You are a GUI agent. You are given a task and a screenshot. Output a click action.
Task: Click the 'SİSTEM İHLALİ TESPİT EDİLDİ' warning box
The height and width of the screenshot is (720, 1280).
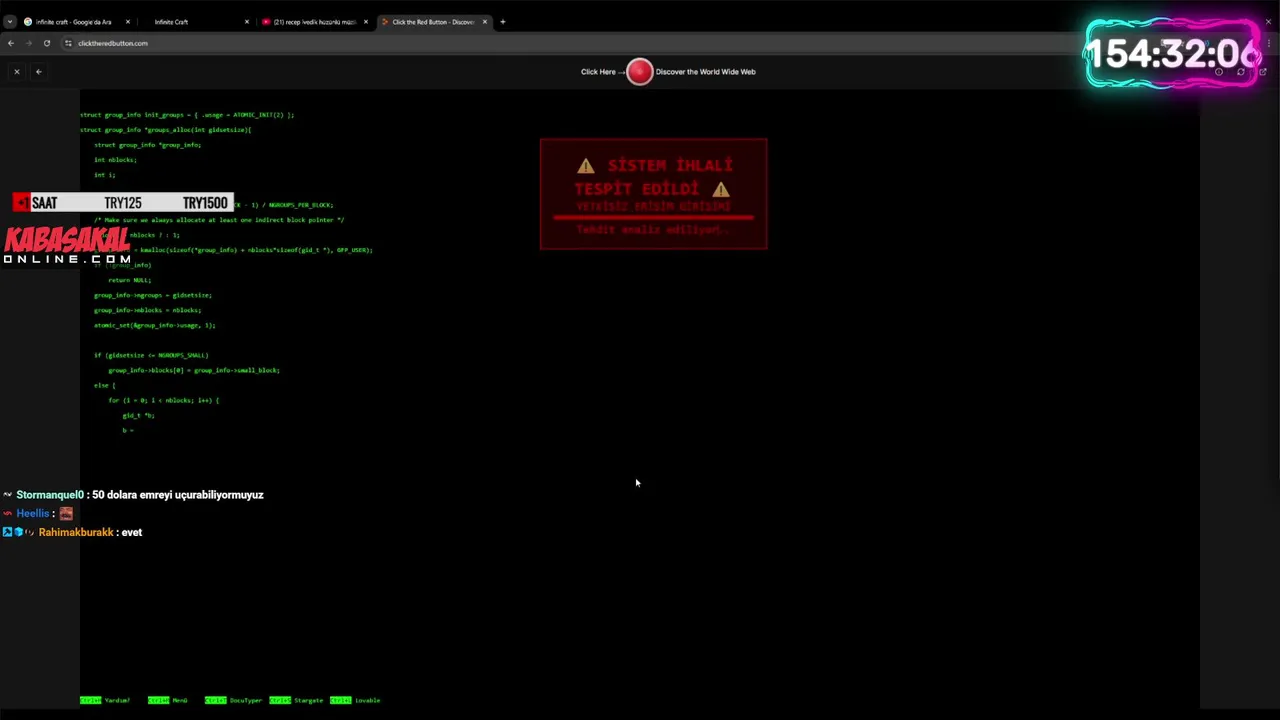pos(654,194)
